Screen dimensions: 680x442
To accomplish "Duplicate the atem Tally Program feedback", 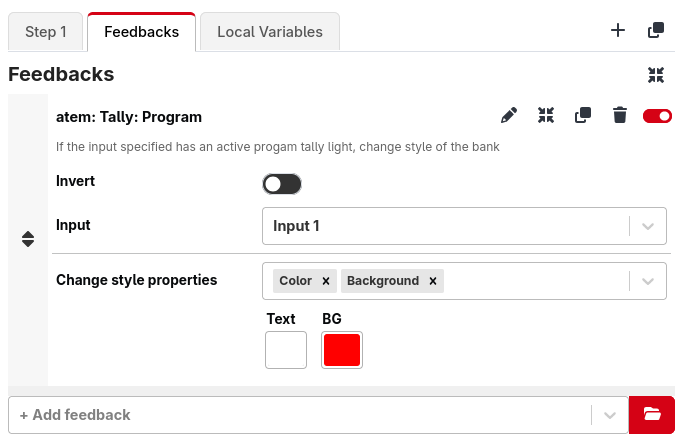I will [x=583, y=116].
